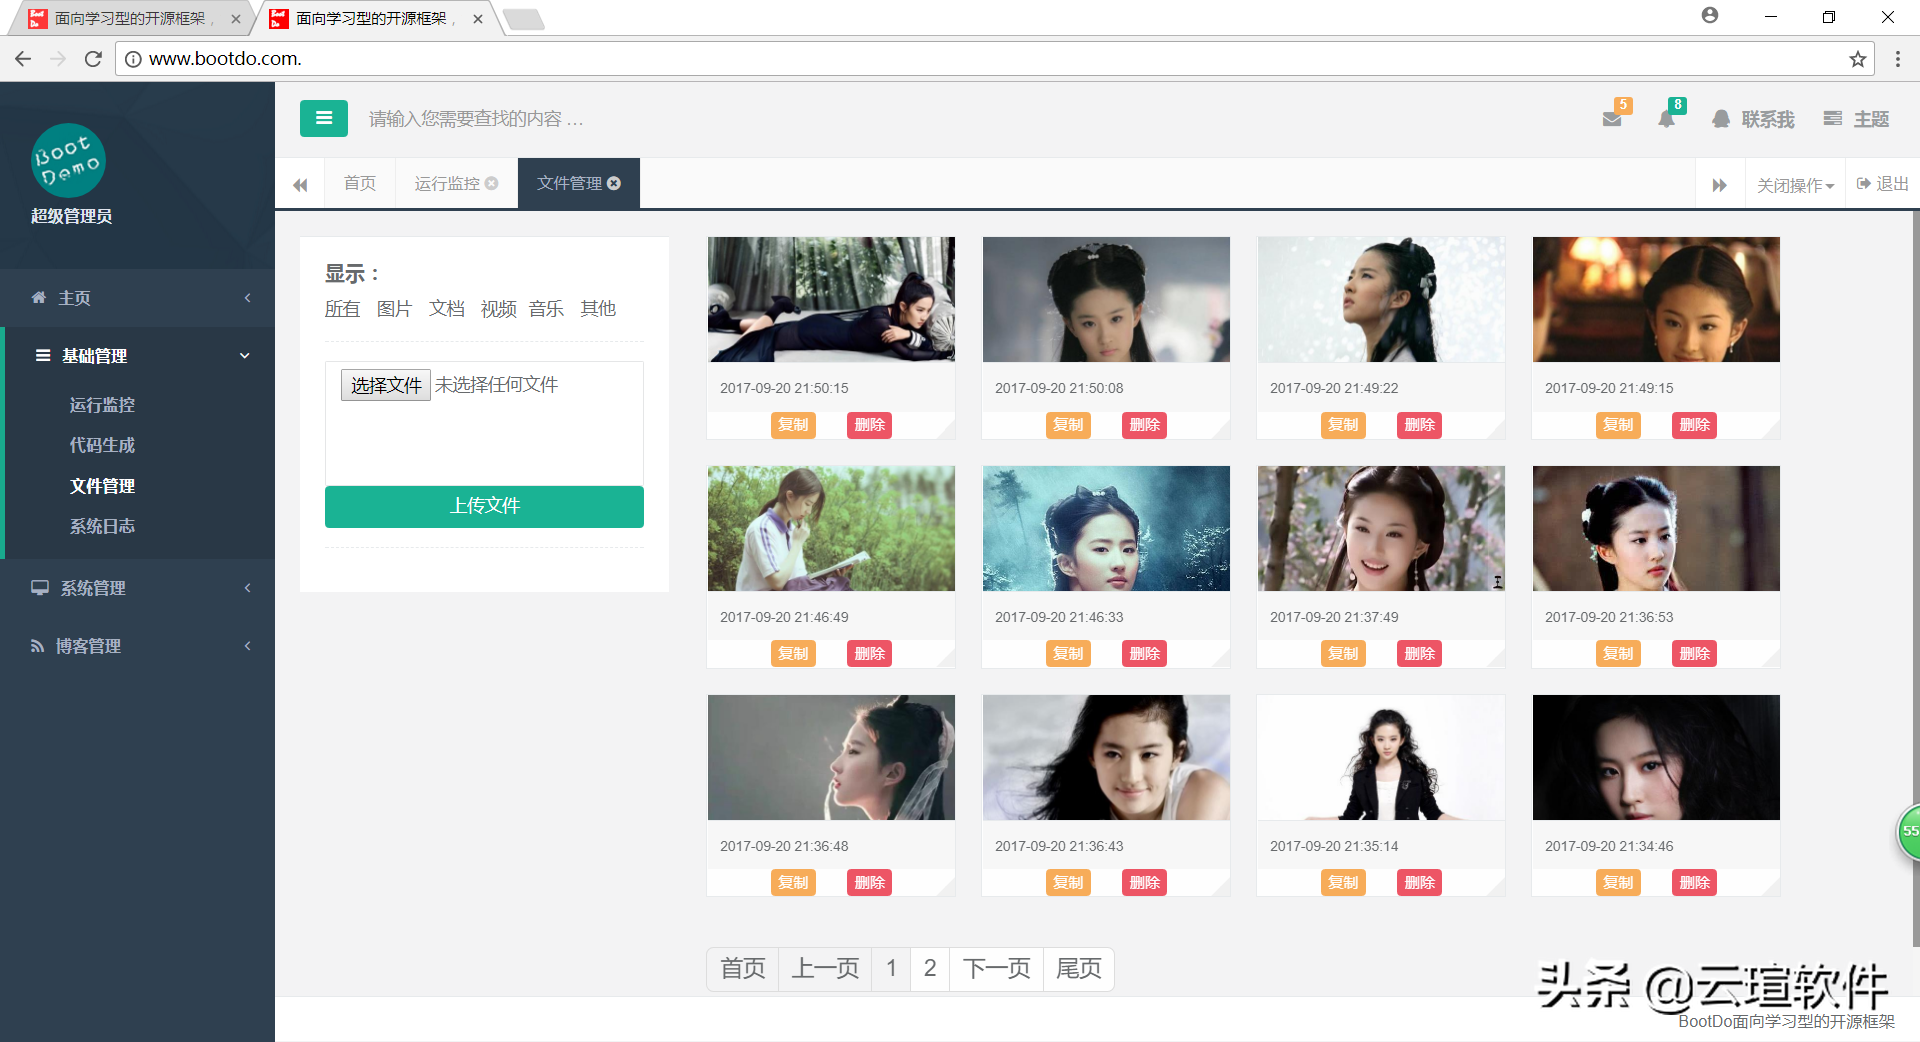Bookmark this page with the star

1857,59
